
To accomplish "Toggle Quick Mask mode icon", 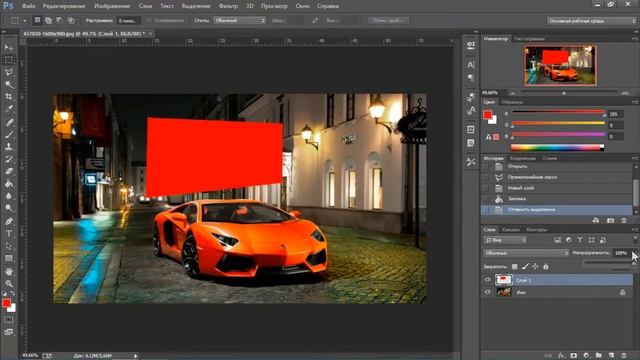I will (x=9, y=320).
